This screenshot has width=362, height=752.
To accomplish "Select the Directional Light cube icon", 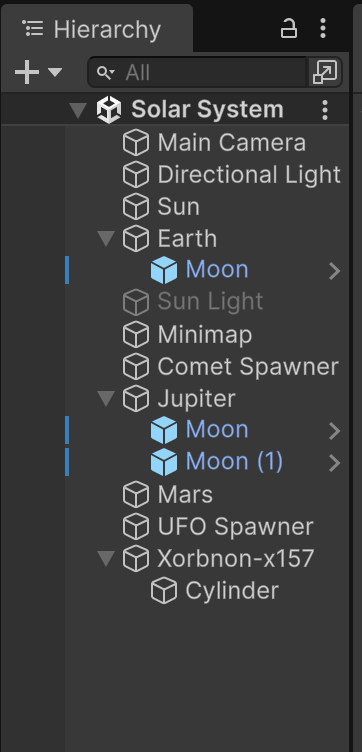I will [136, 175].
